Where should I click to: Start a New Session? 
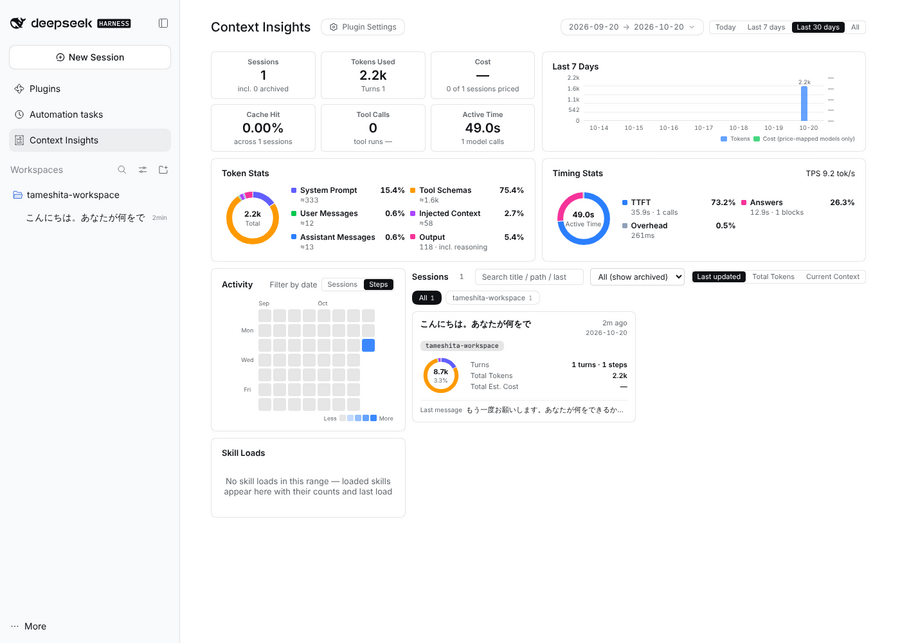coord(90,57)
